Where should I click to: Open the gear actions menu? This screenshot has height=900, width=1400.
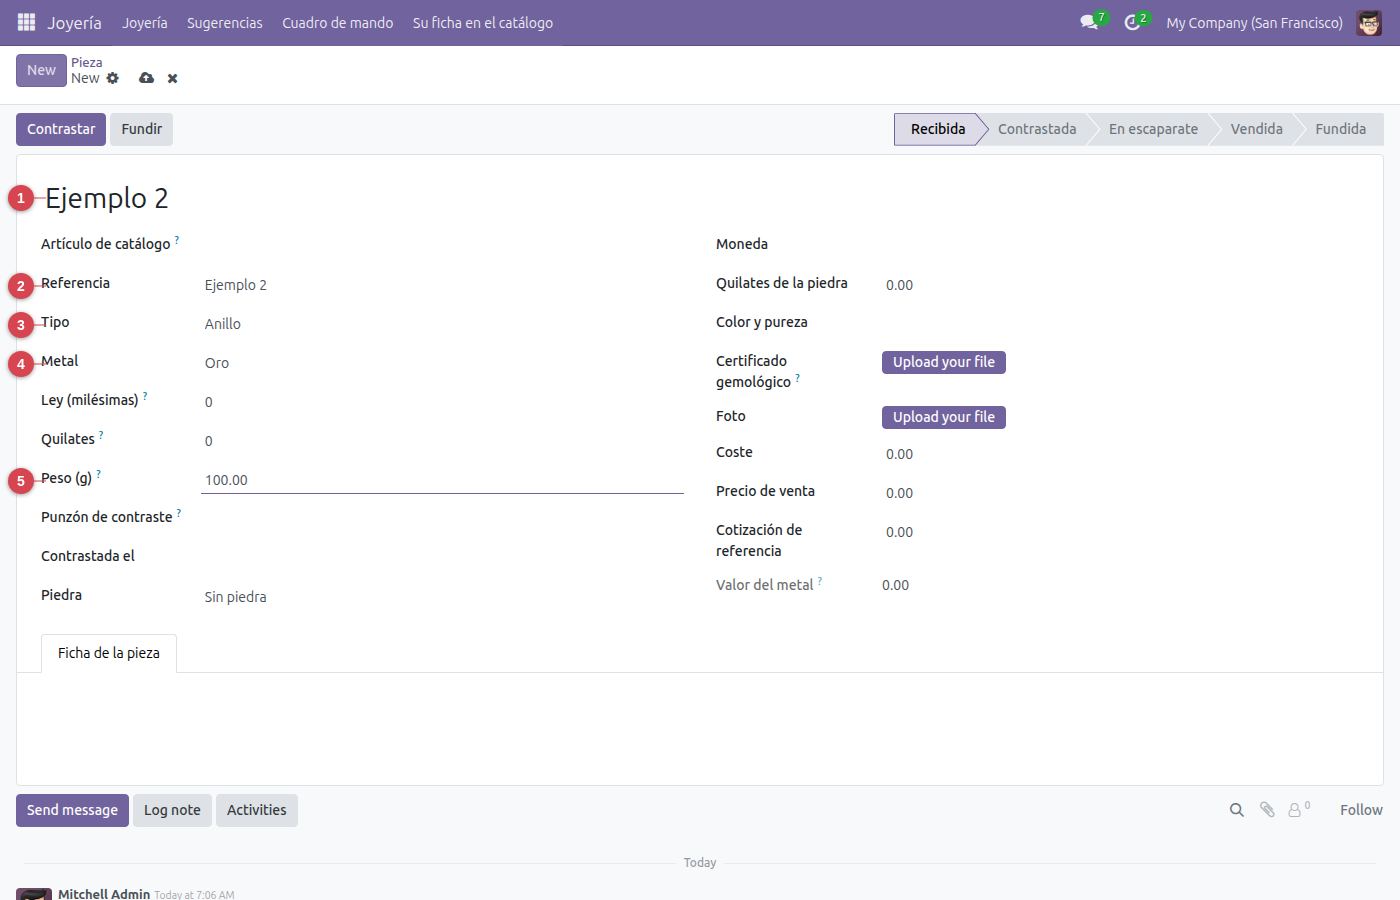pyautogui.click(x=113, y=78)
